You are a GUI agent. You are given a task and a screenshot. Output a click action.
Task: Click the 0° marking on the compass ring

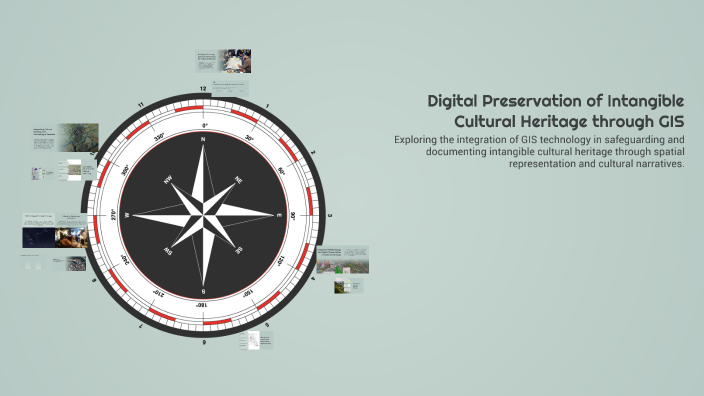[205, 125]
